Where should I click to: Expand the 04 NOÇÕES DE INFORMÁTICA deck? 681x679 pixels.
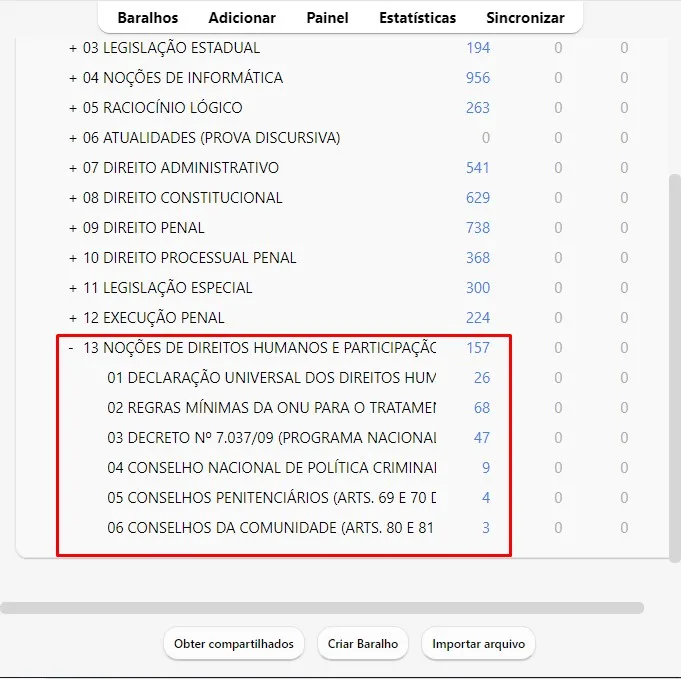click(x=73, y=78)
